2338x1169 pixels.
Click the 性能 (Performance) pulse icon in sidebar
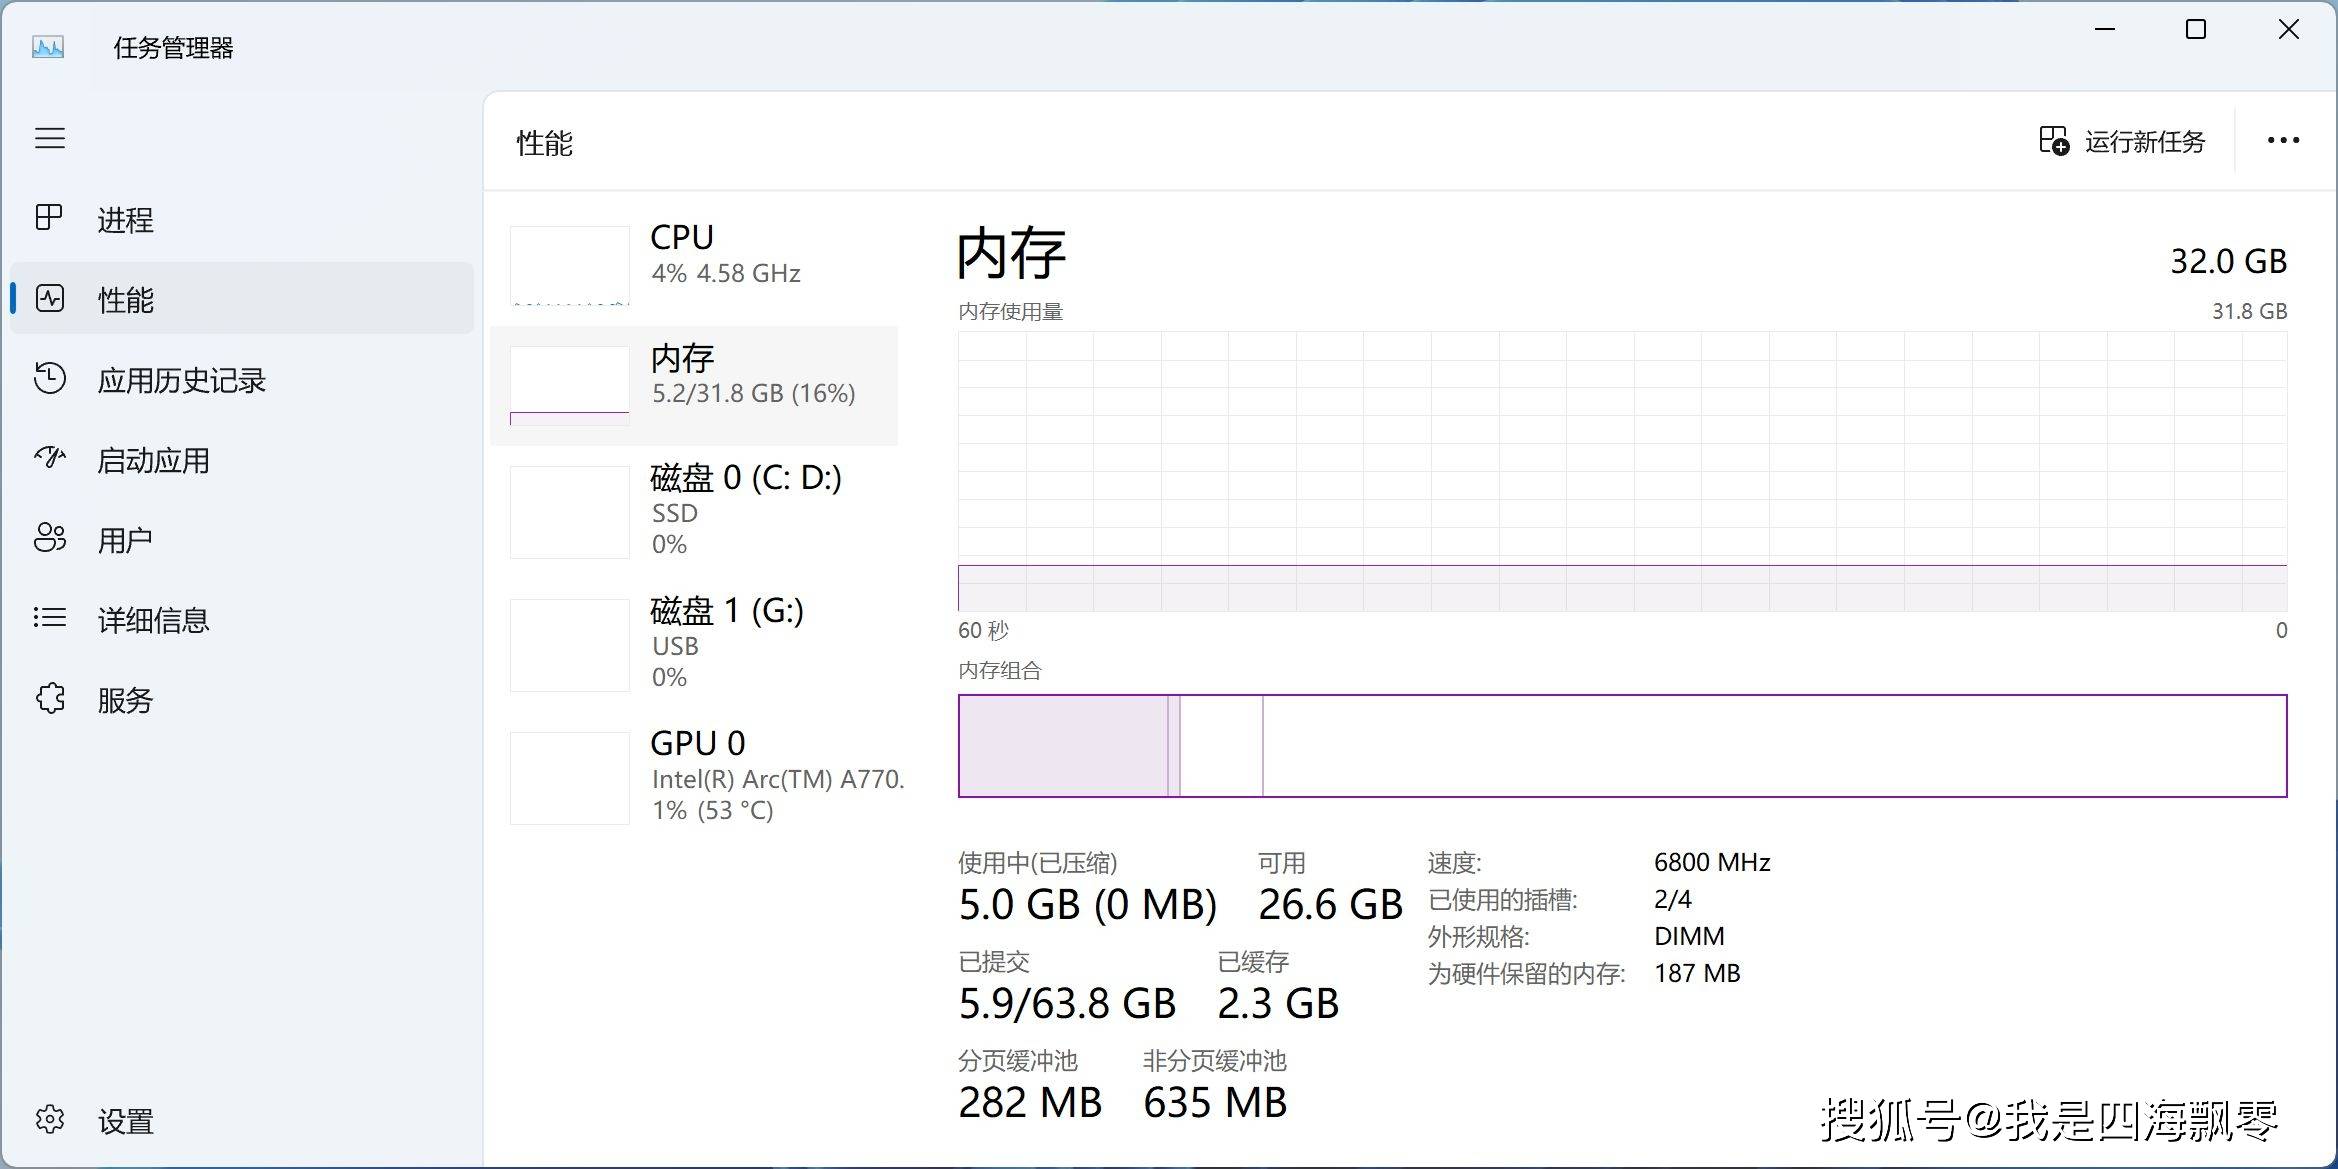pos(50,298)
